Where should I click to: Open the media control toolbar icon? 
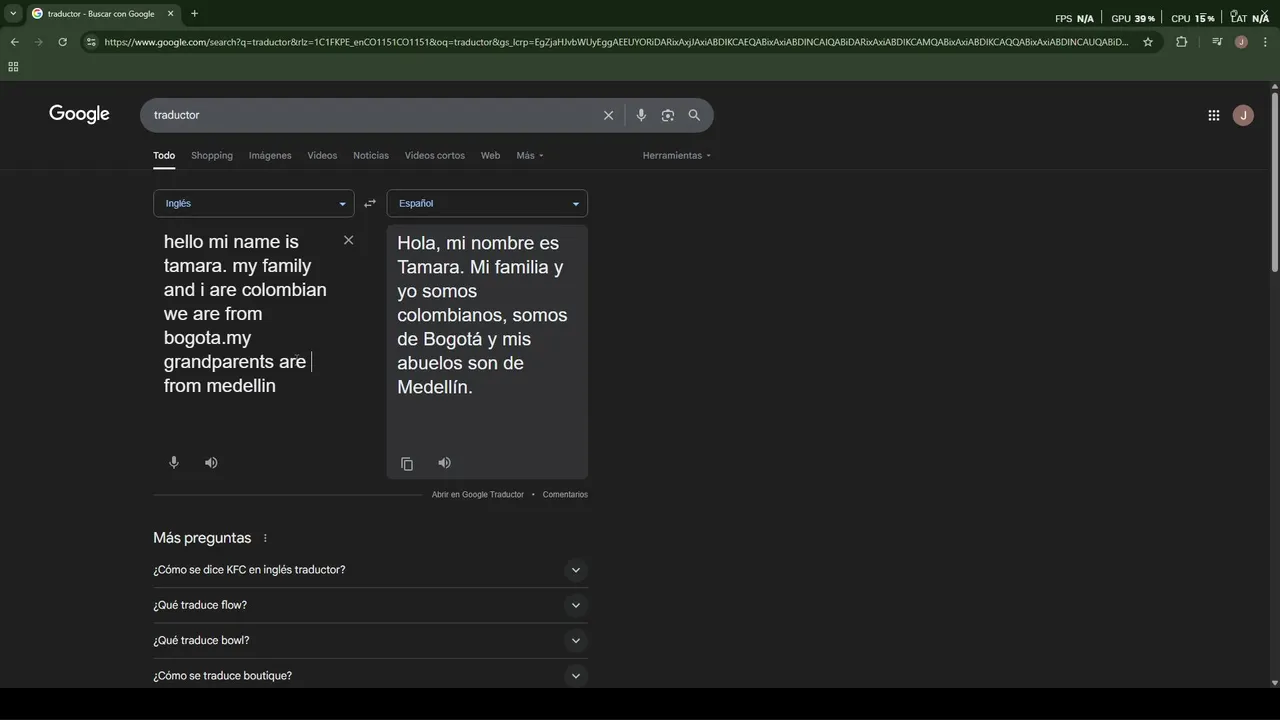tap(1216, 42)
